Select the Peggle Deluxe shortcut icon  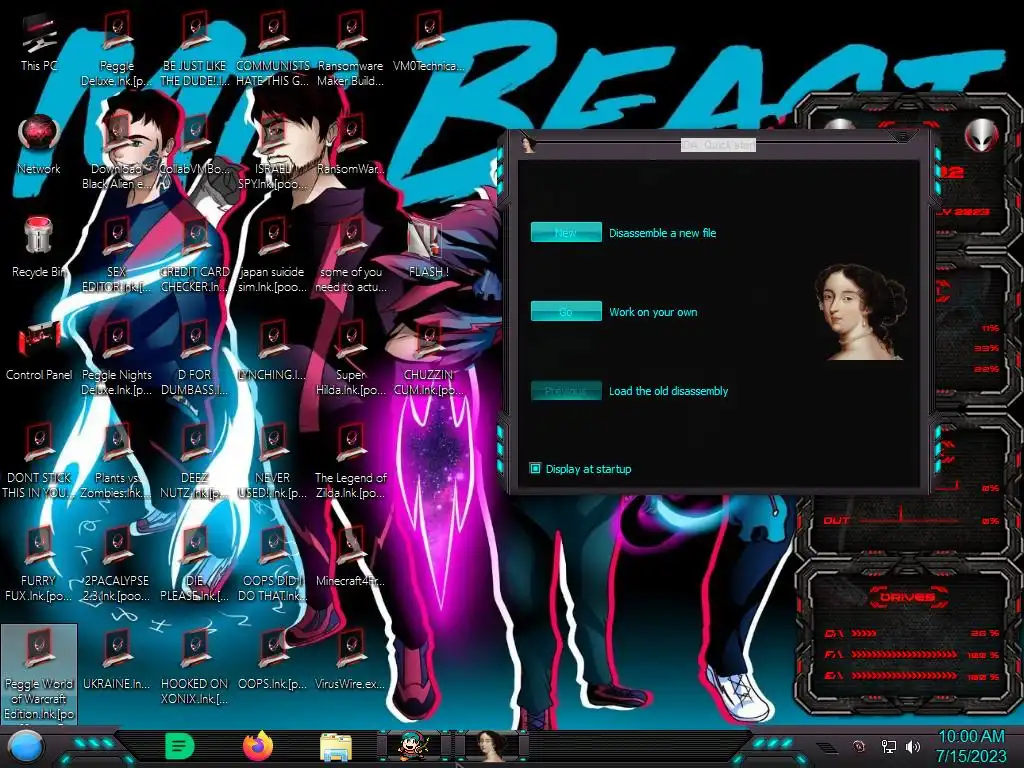click(x=117, y=50)
